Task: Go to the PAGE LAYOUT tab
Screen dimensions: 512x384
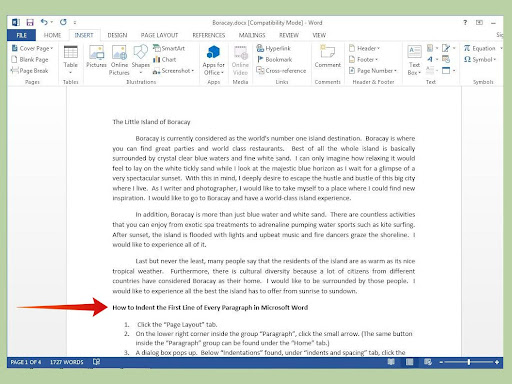Action: (x=159, y=35)
